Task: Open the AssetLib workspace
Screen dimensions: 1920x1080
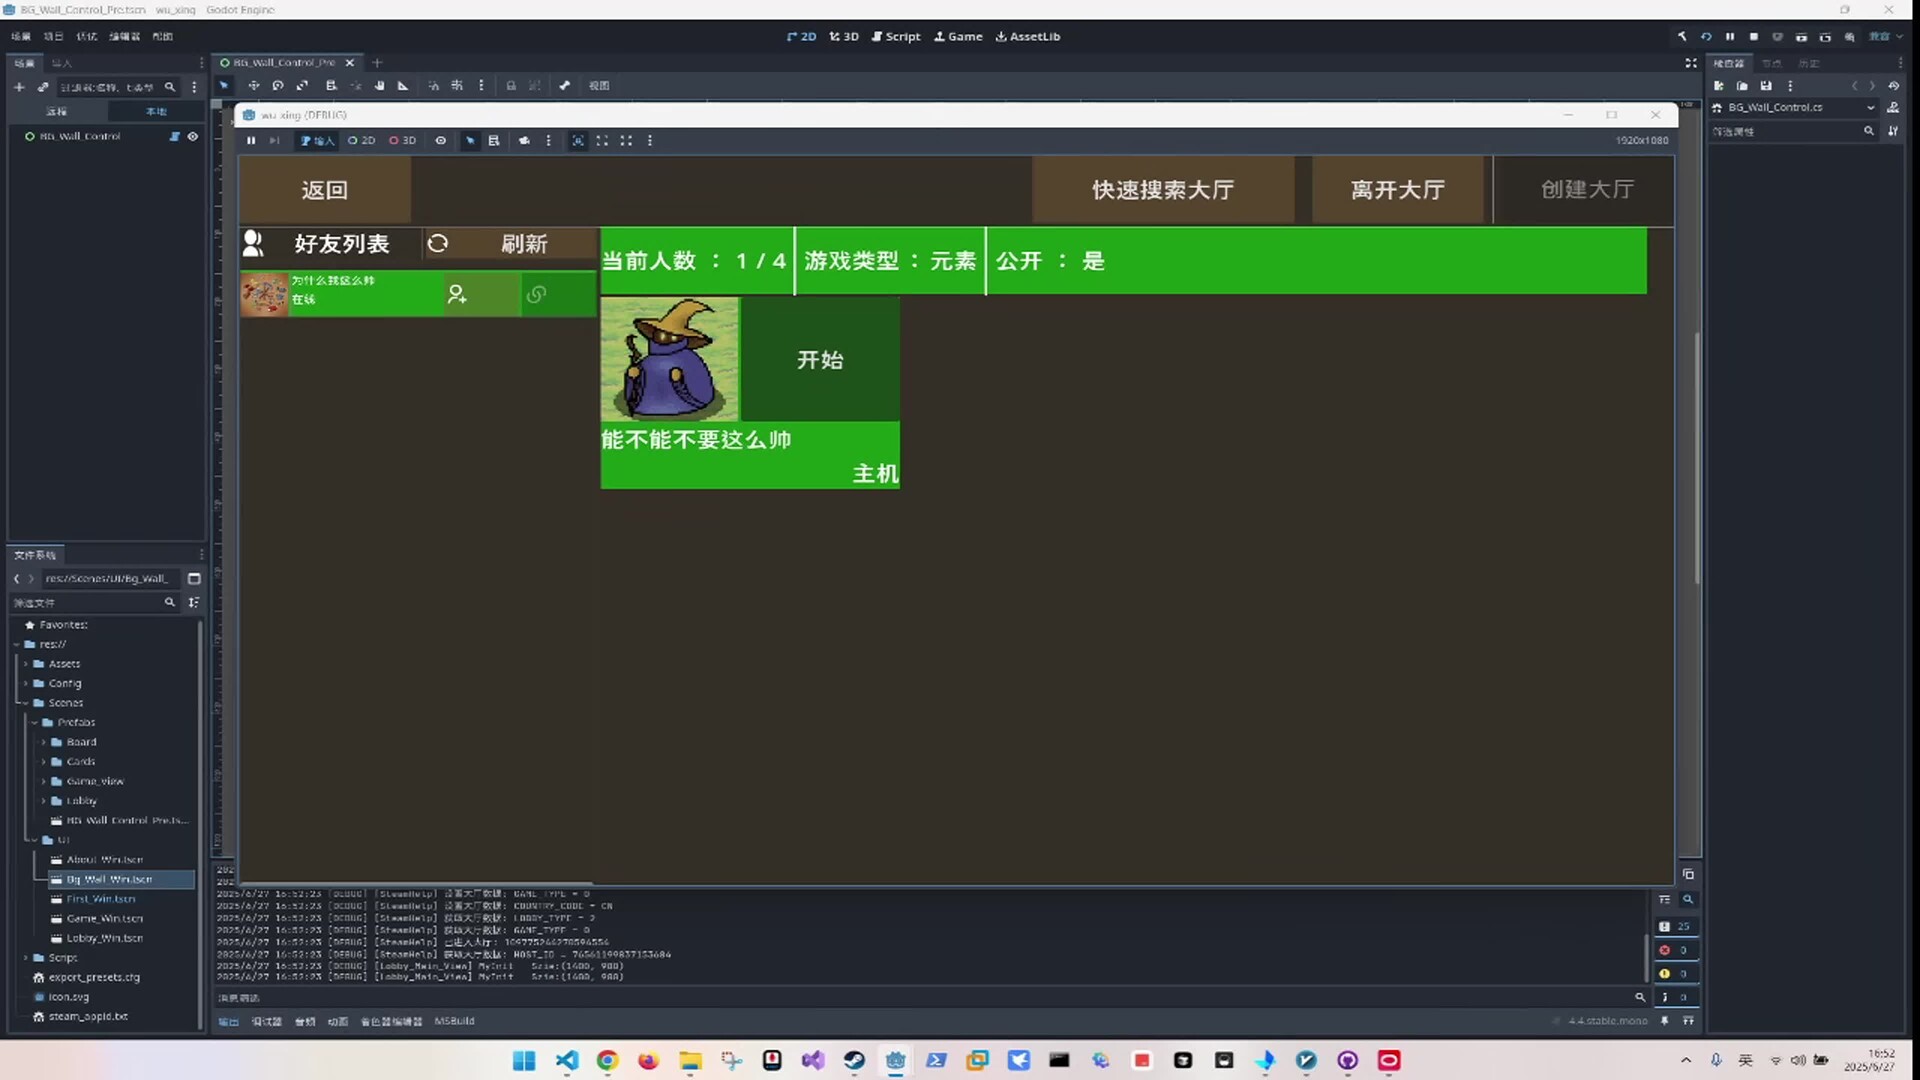Action: (x=1027, y=37)
